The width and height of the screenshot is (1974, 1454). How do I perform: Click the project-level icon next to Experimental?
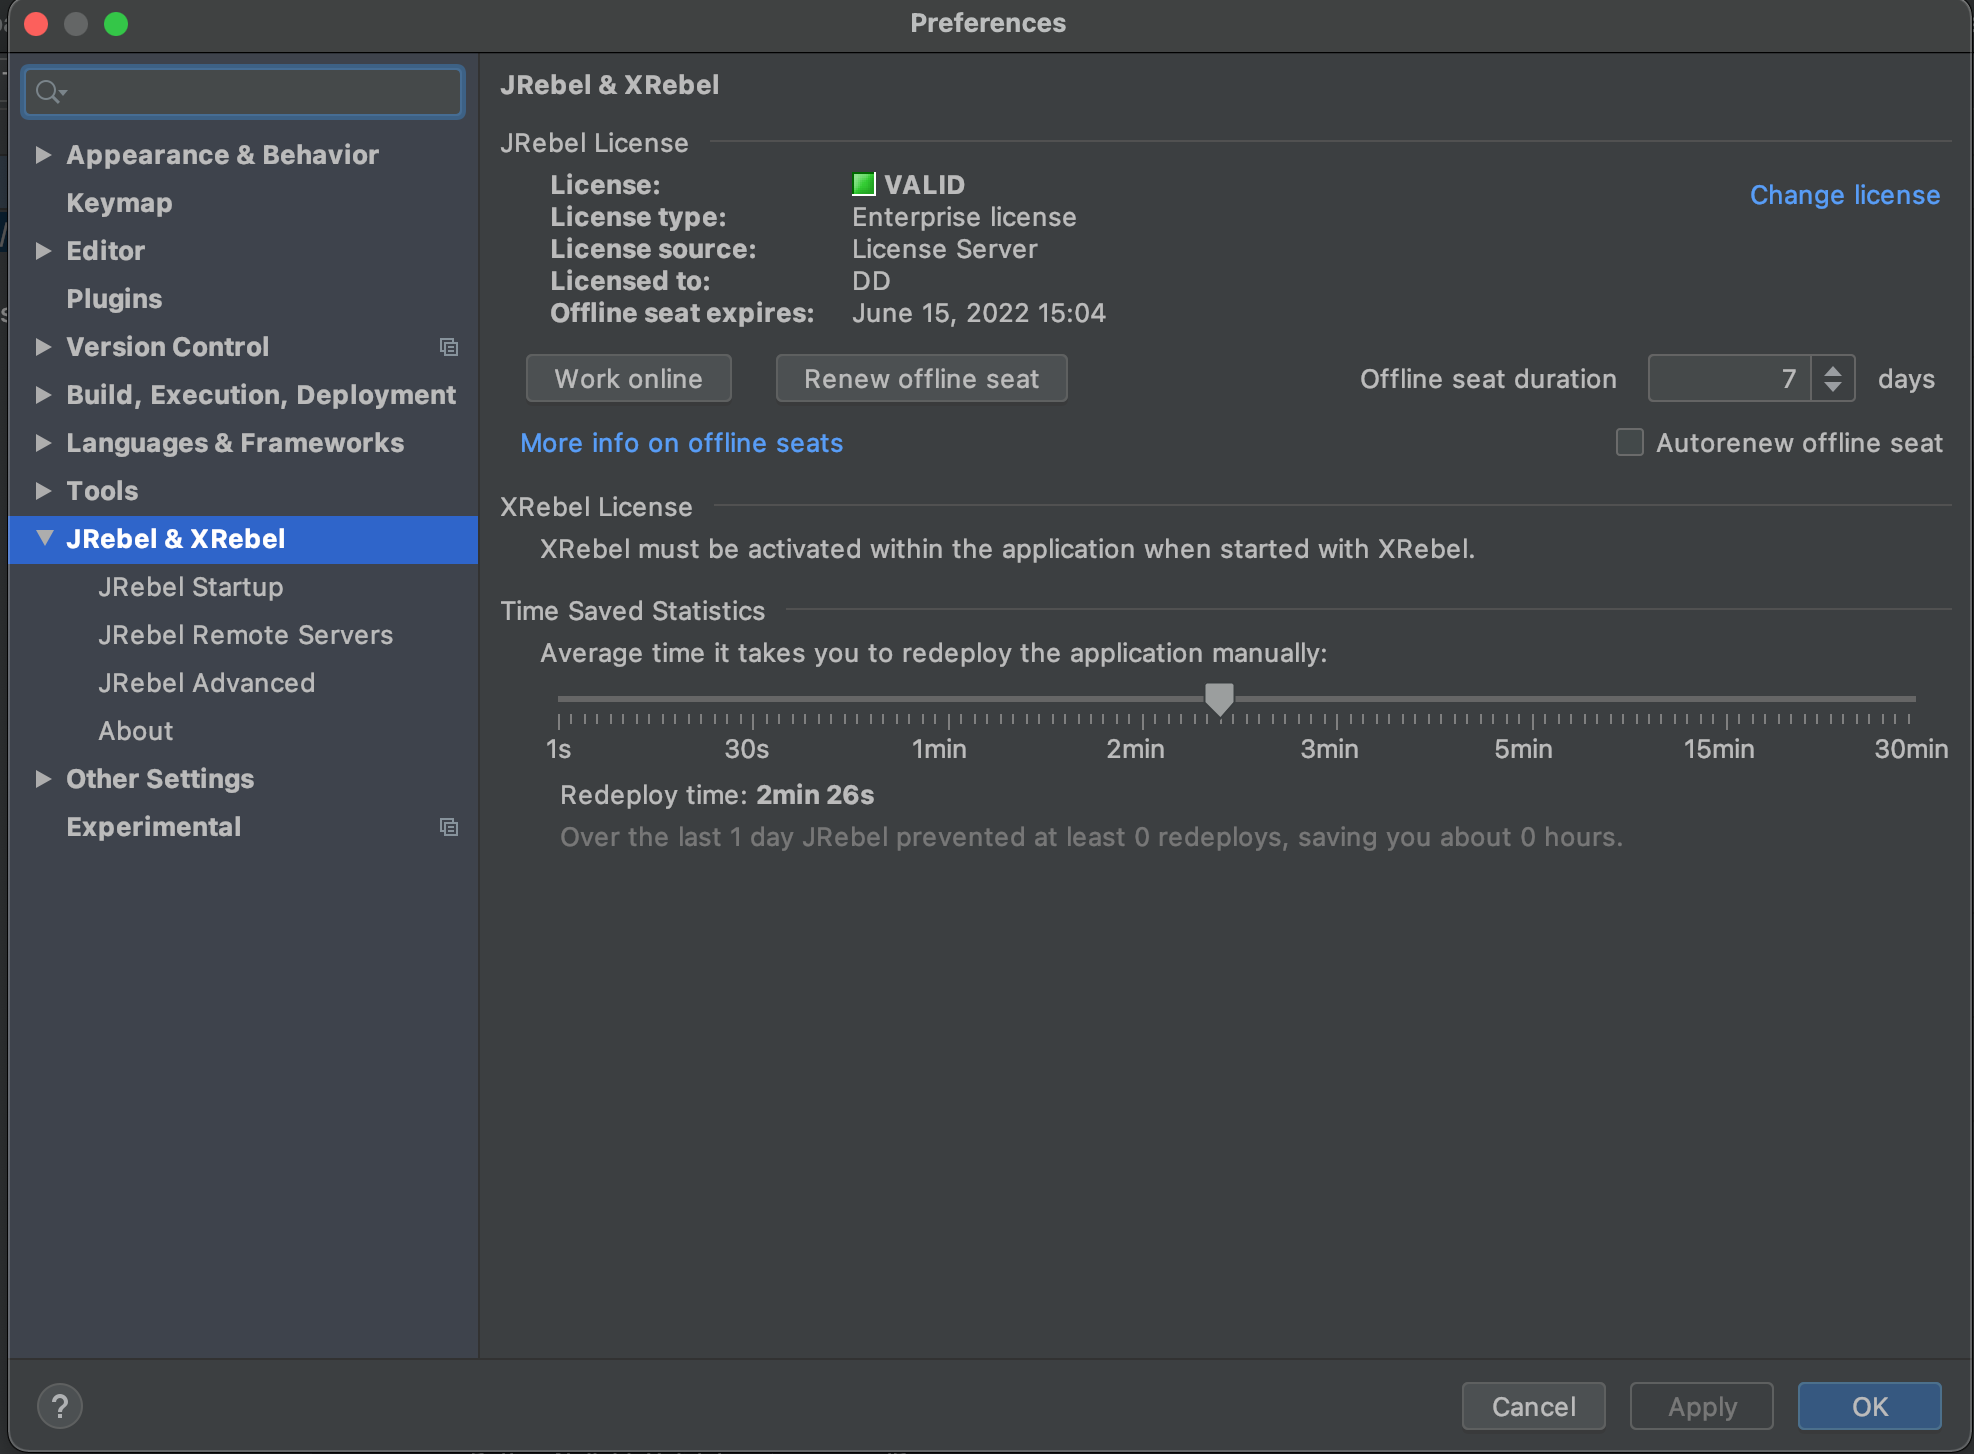(x=449, y=827)
